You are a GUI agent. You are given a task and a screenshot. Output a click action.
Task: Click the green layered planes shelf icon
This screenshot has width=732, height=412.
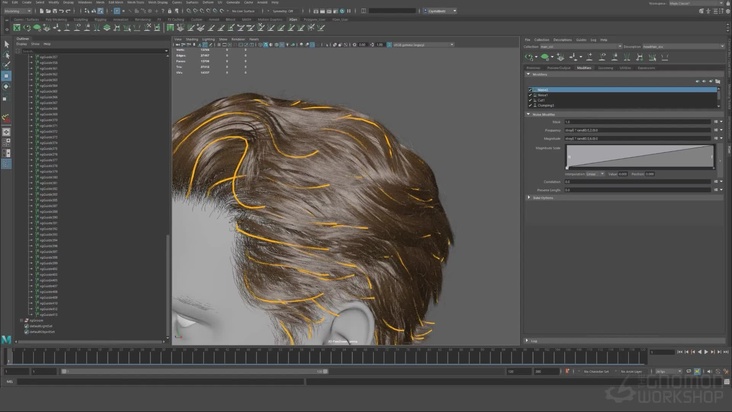pos(107,28)
